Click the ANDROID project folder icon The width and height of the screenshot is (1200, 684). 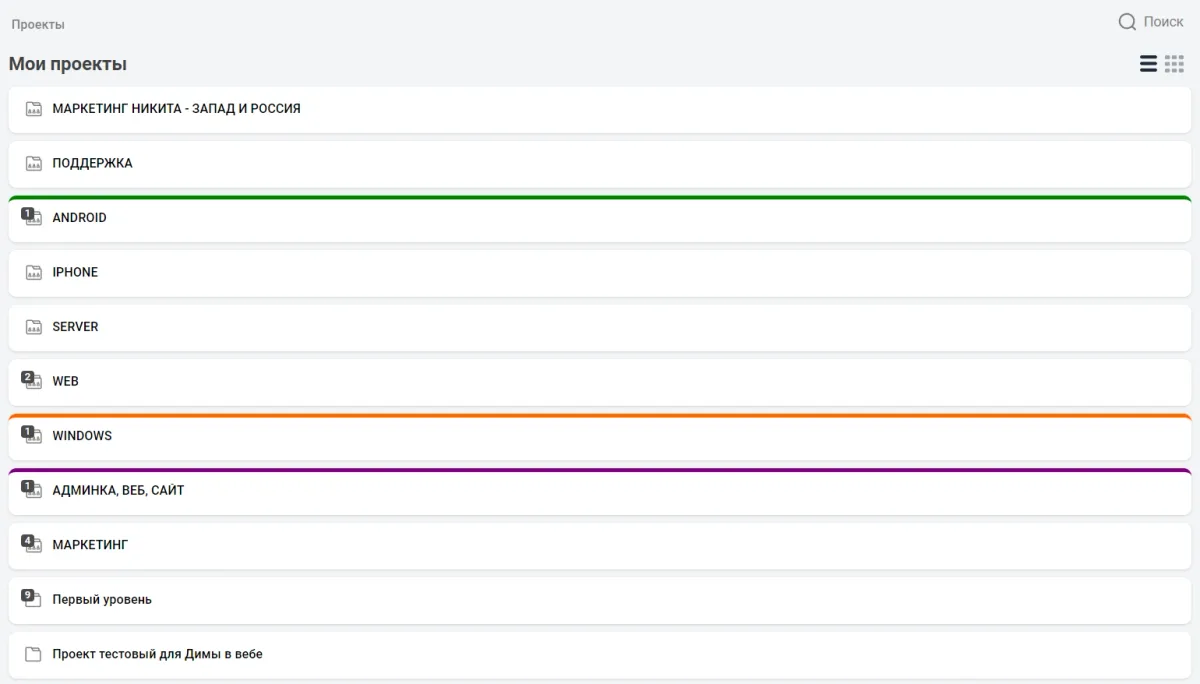coord(33,218)
